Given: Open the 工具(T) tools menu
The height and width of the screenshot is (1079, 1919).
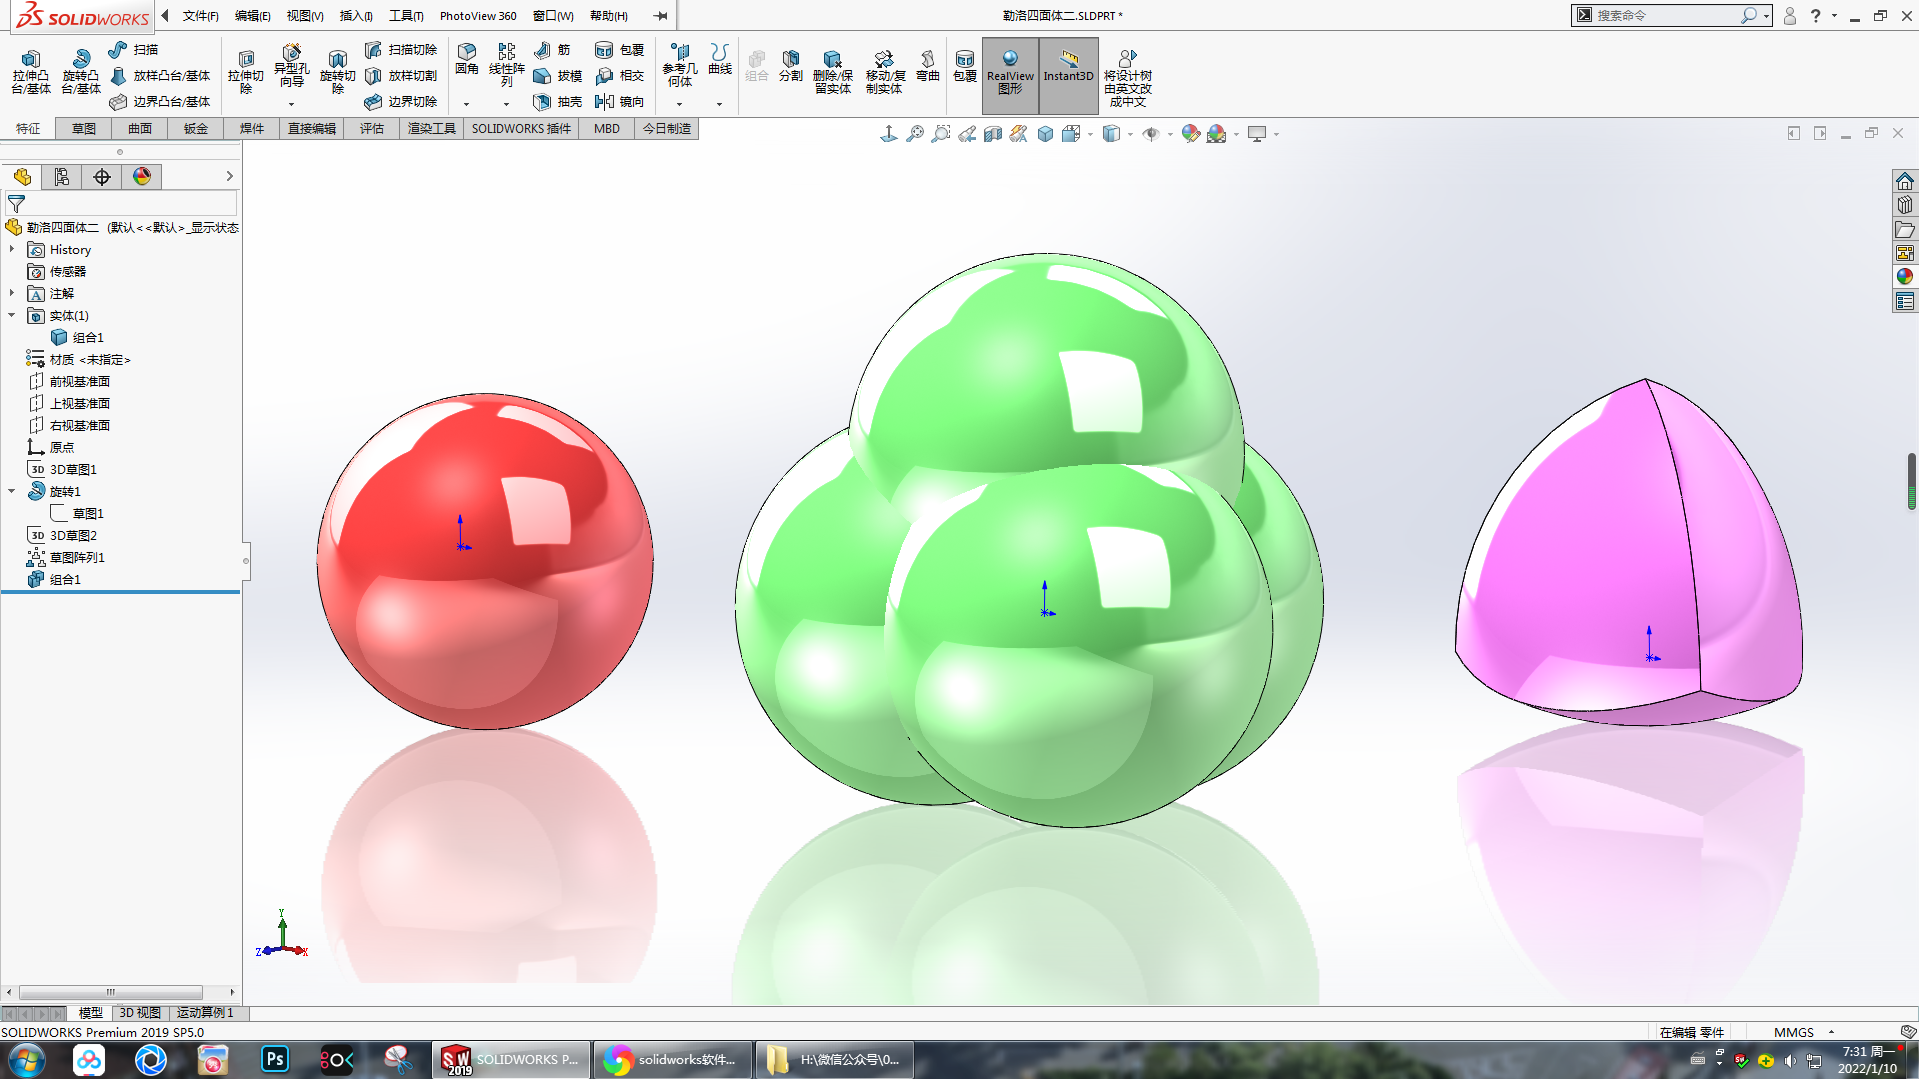Looking at the screenshot, I should tap(406, 15).
